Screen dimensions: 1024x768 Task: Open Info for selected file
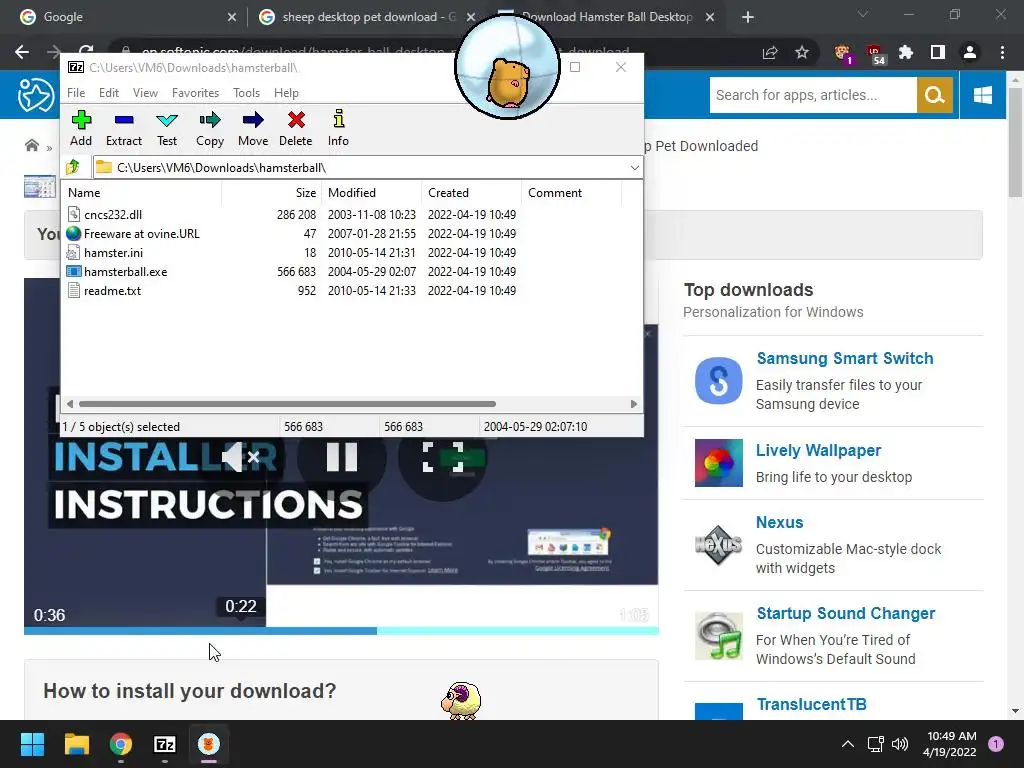338,129
